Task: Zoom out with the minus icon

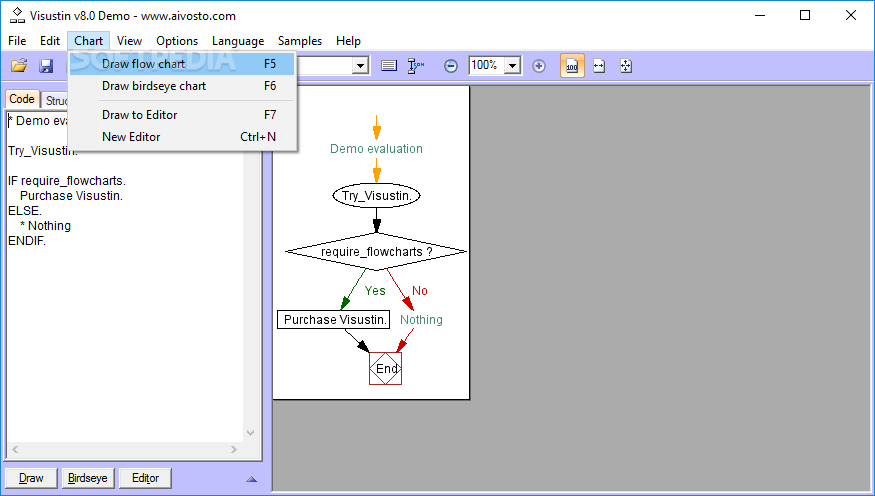Action: coord(451,66)
